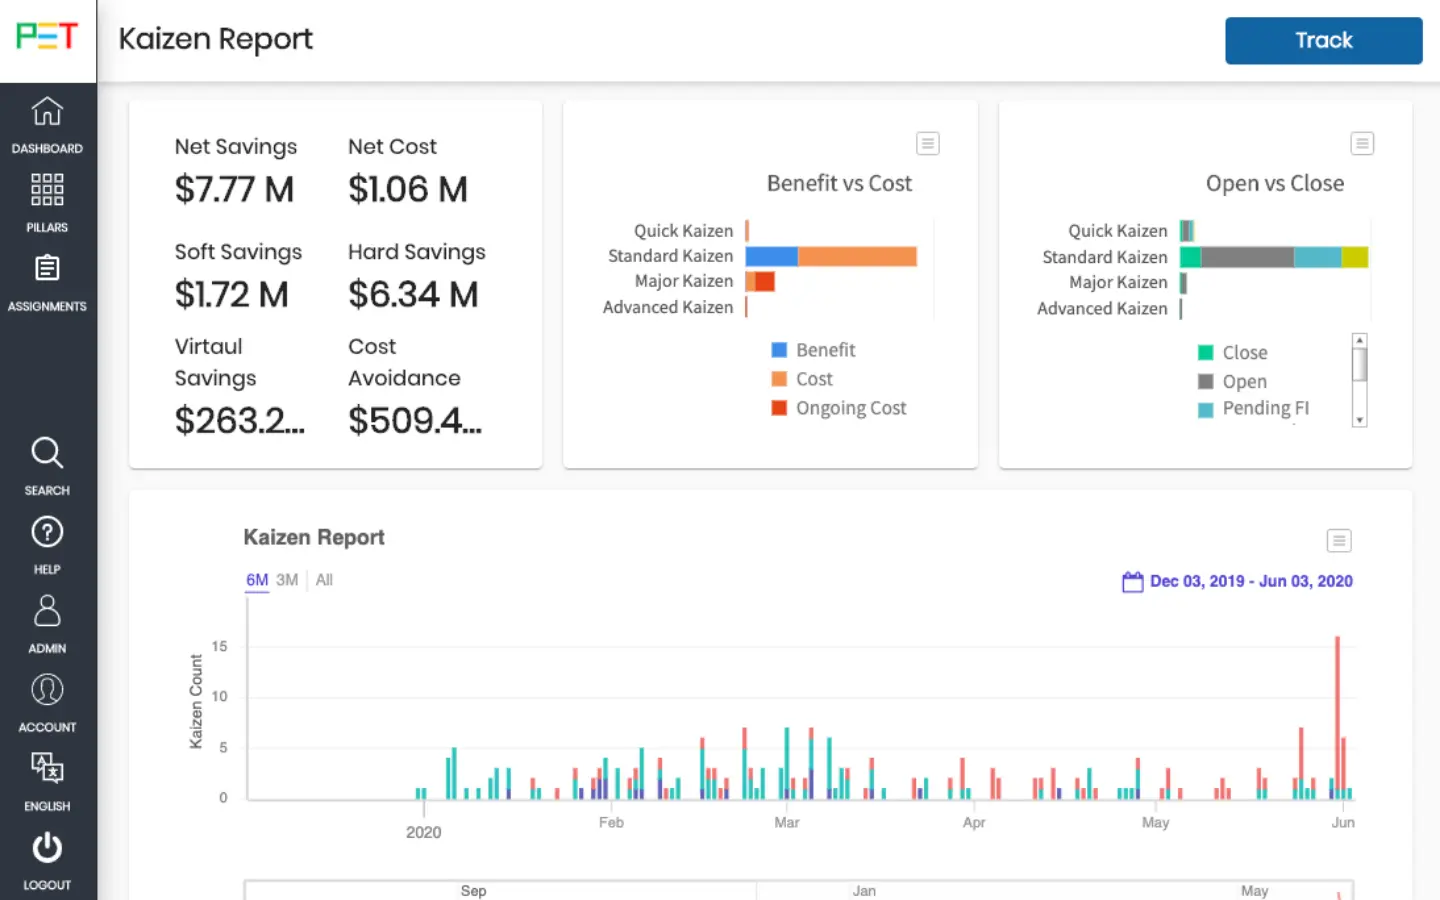1440x900 pixels.
Task: Toggle the Ongoing Cost legend item
Action: [840, 408]
